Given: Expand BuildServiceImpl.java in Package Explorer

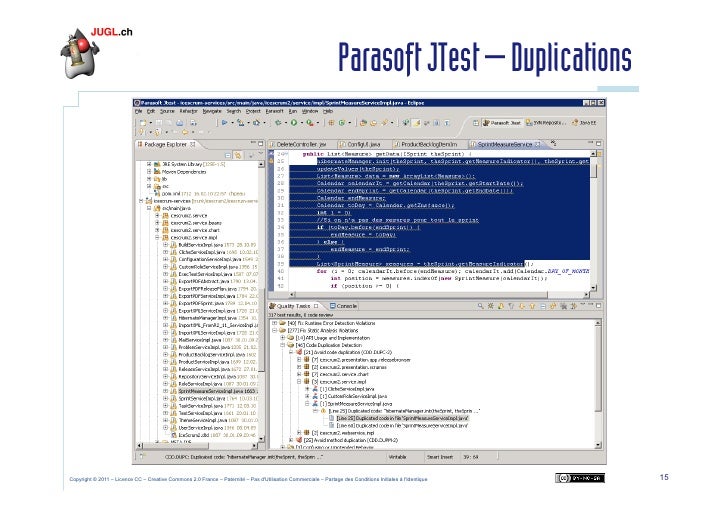Looking at the screenshot, I should (x=165, y=245).
